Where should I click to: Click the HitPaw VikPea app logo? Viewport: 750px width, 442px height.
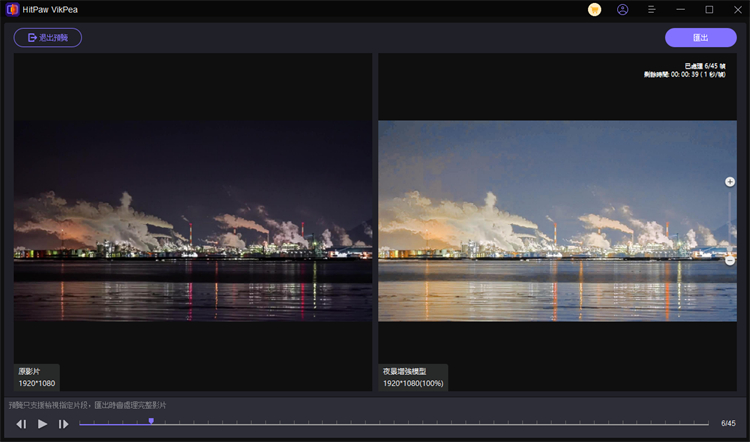pyautogui.click(x=12, y=10)
